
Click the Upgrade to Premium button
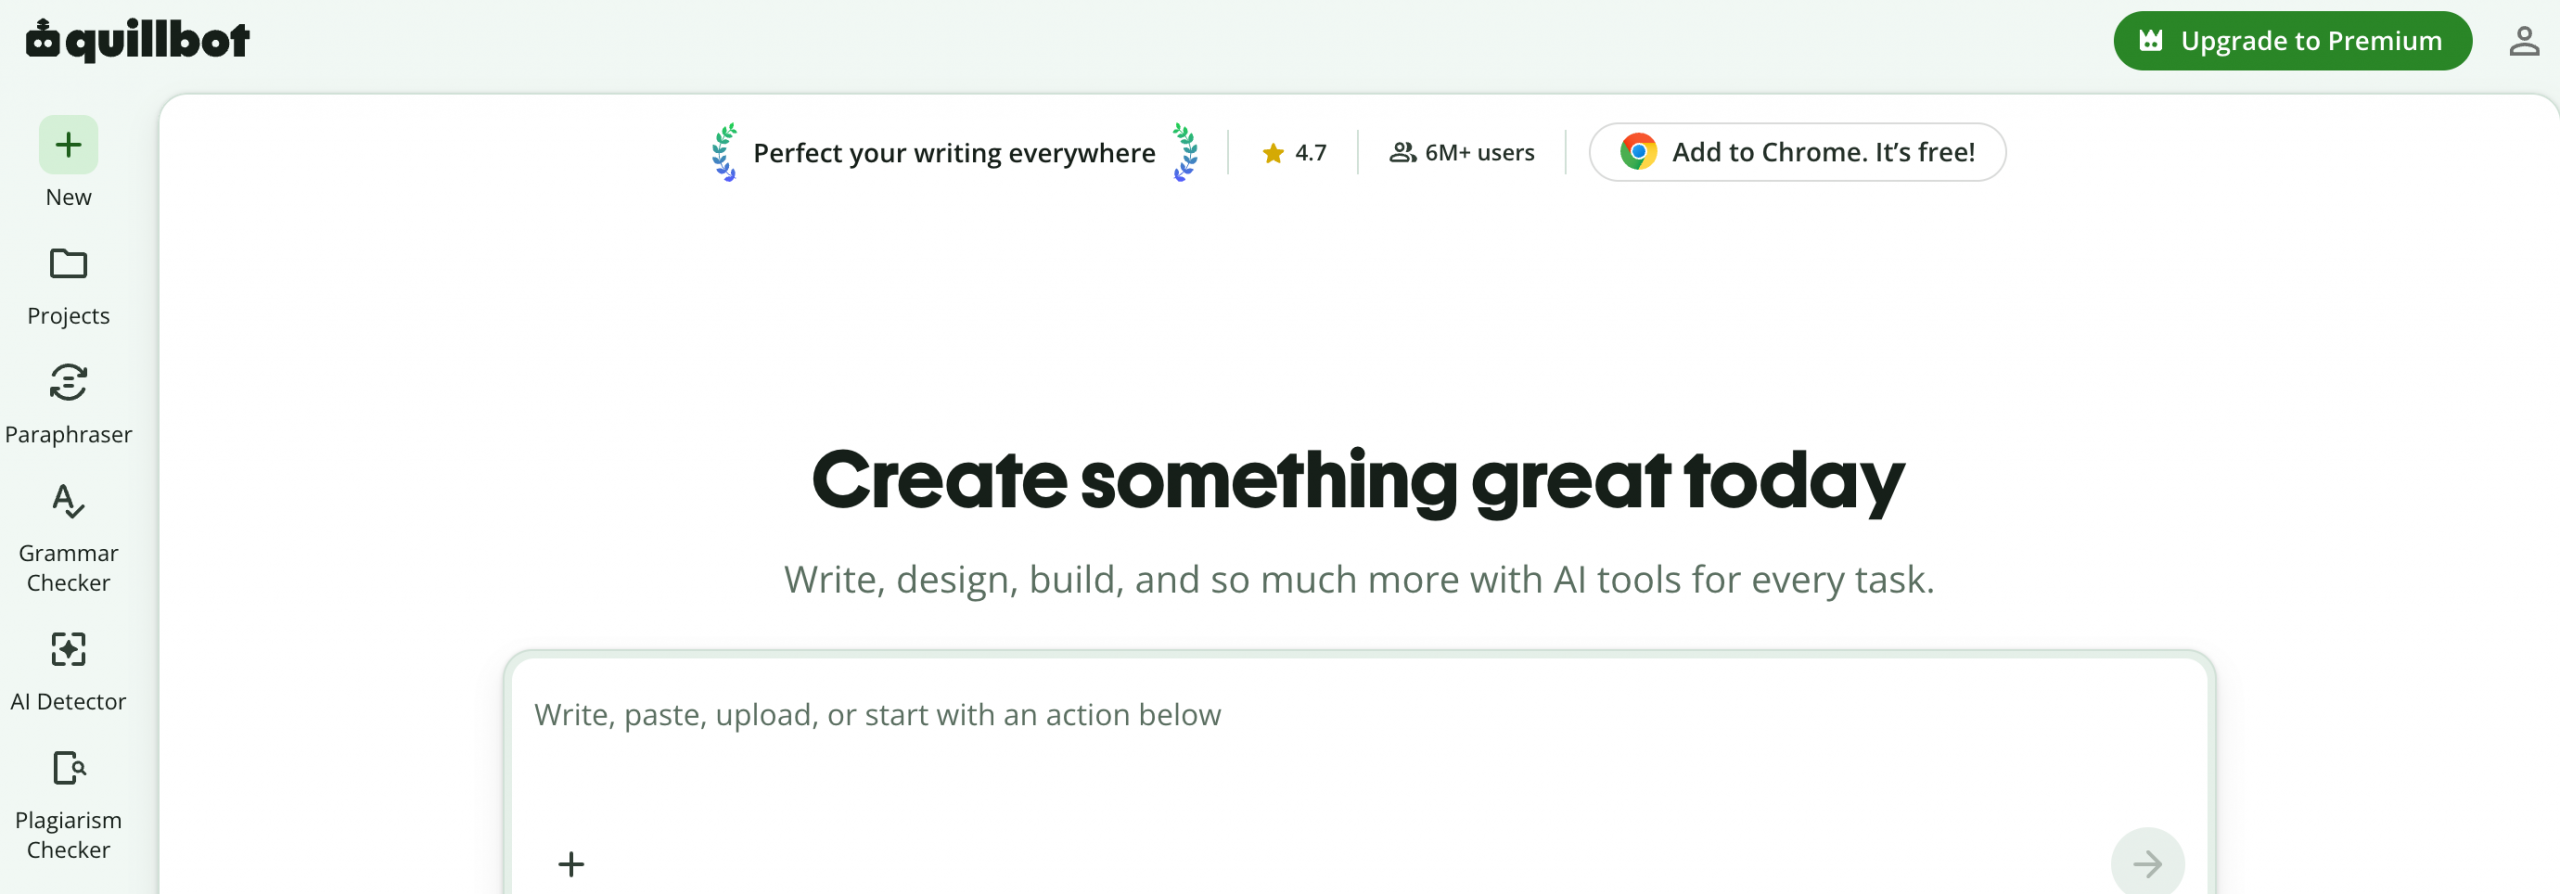tap(2292, 41)
